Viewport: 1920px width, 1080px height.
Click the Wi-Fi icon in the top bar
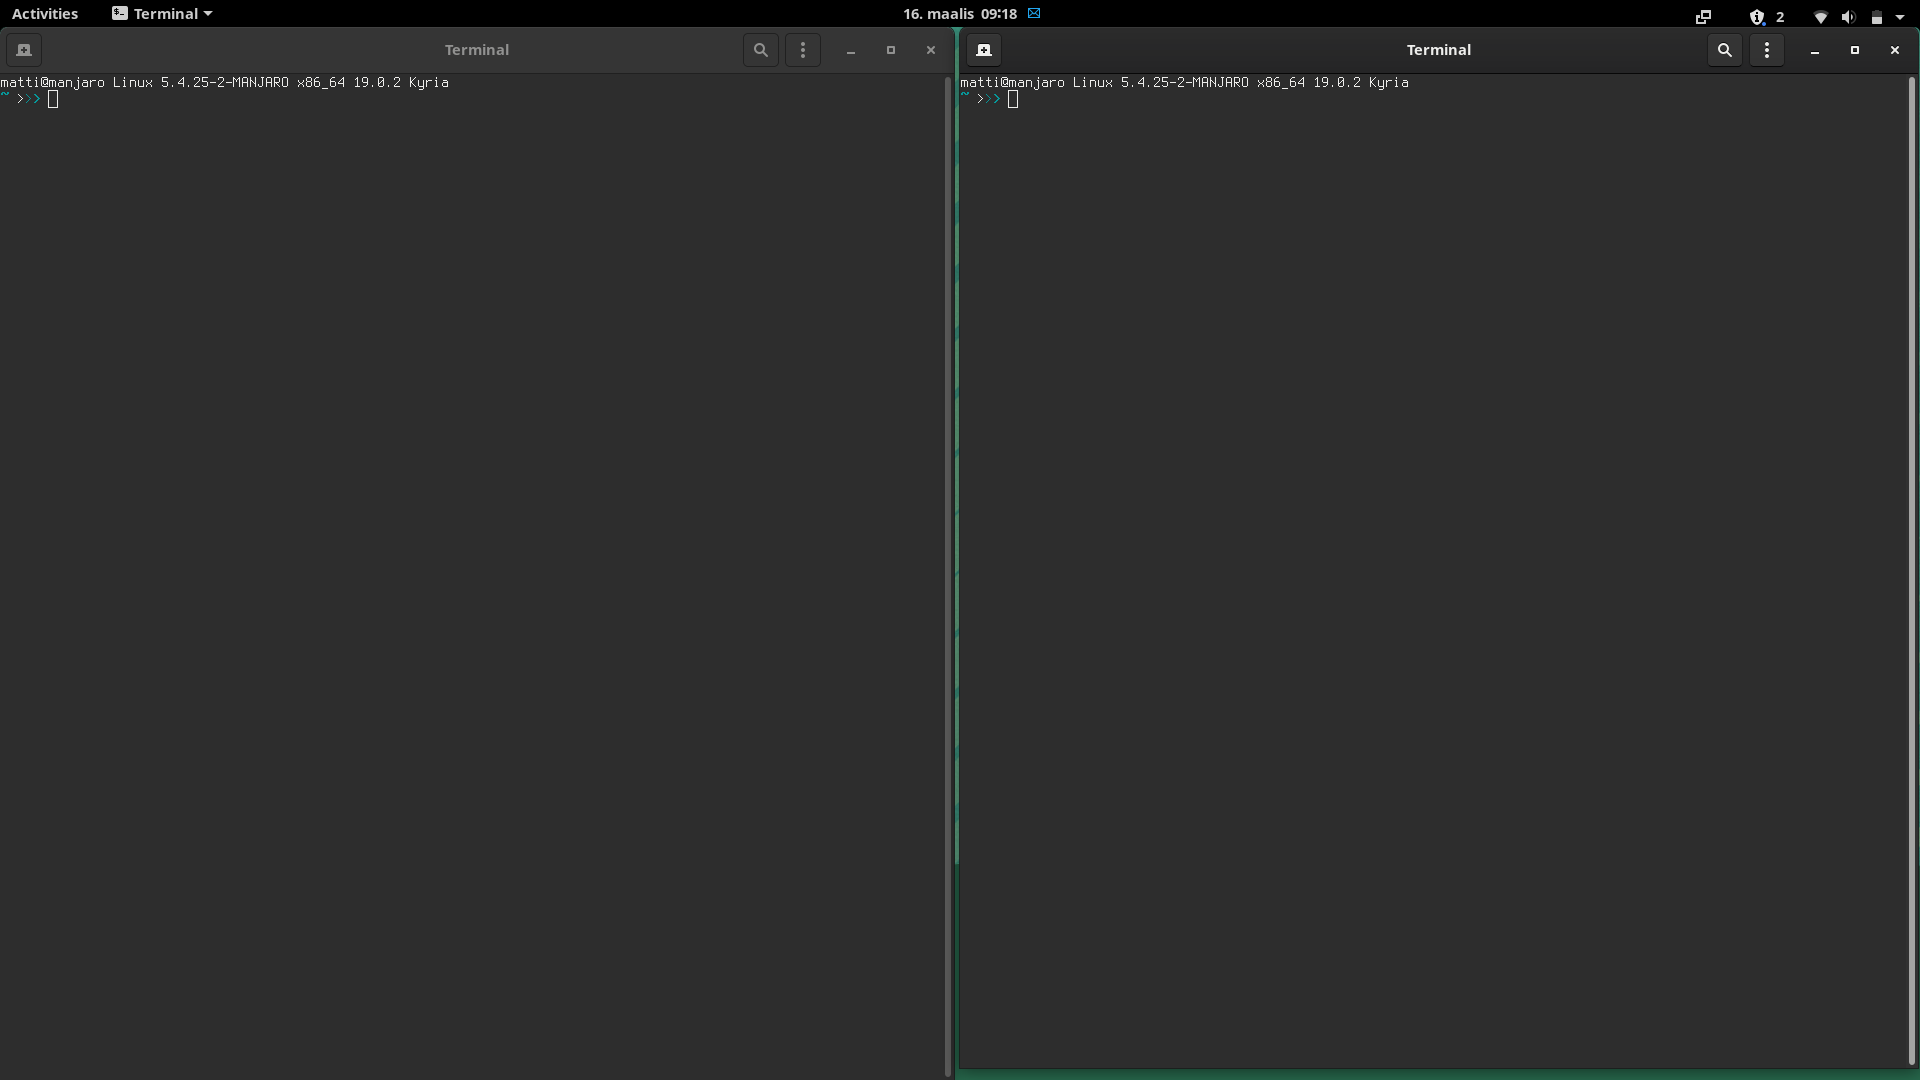1818,17
